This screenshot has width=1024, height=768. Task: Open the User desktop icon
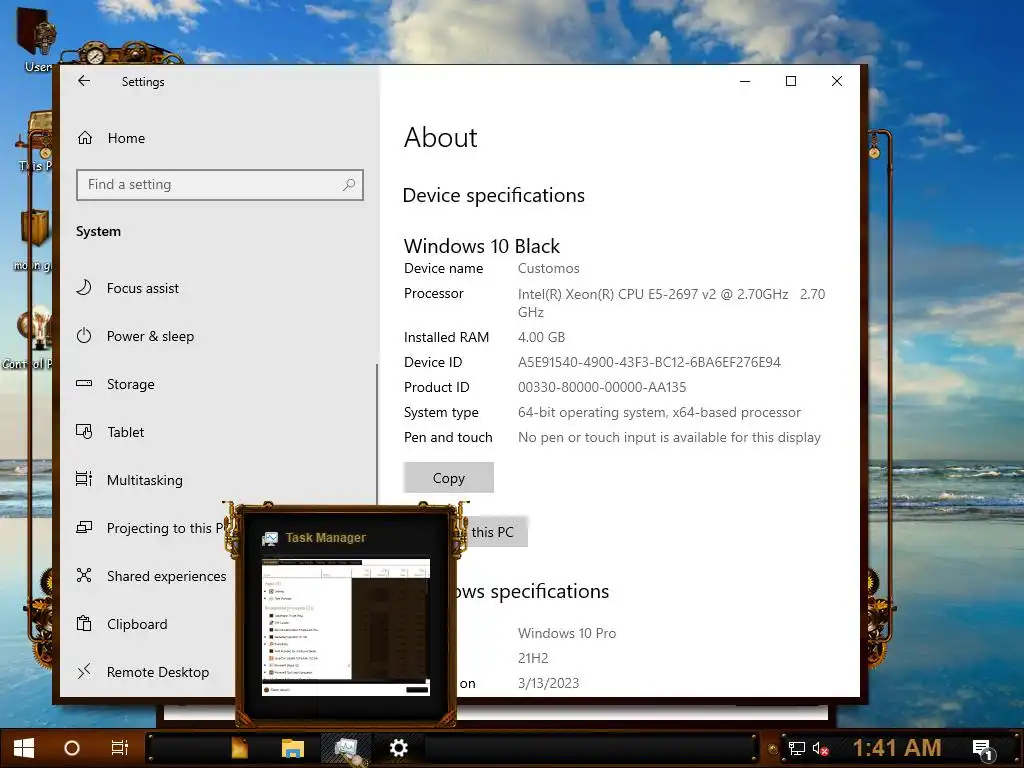[x=36, y=39]
